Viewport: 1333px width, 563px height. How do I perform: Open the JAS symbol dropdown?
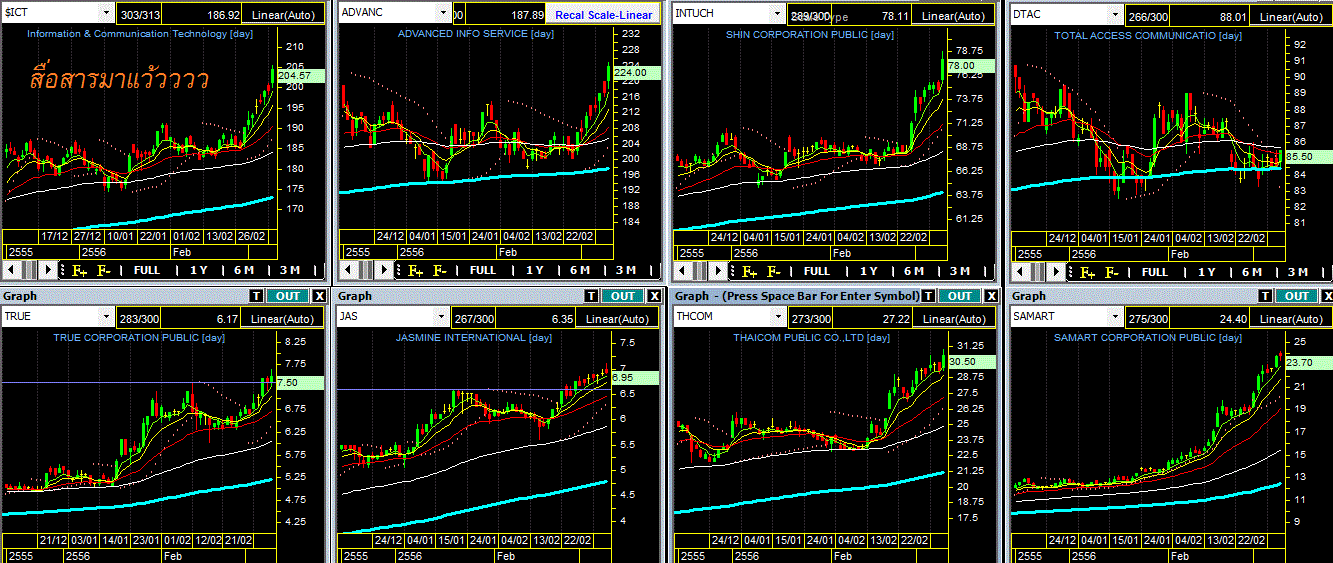click(x=443, y=317)
